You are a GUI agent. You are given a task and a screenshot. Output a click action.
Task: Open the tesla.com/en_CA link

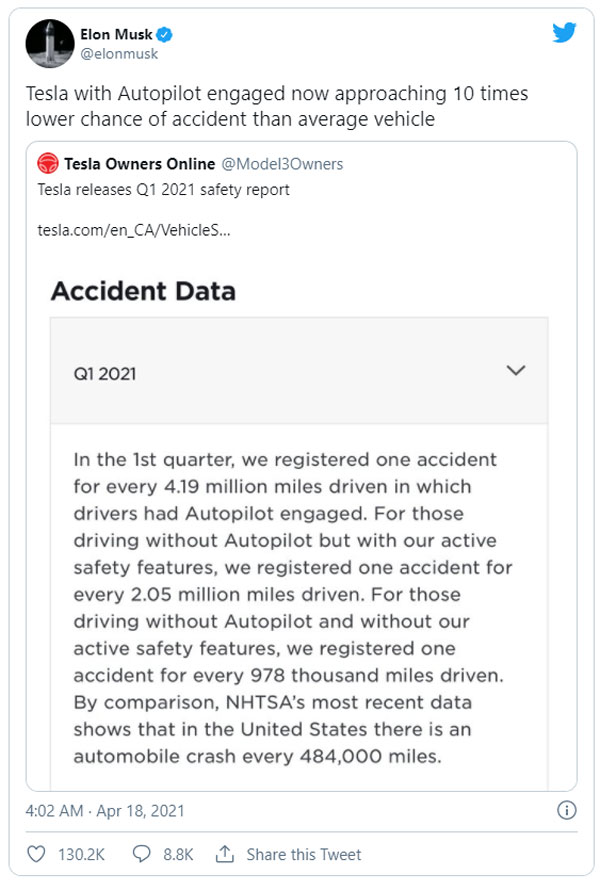(x=134, y=230)
